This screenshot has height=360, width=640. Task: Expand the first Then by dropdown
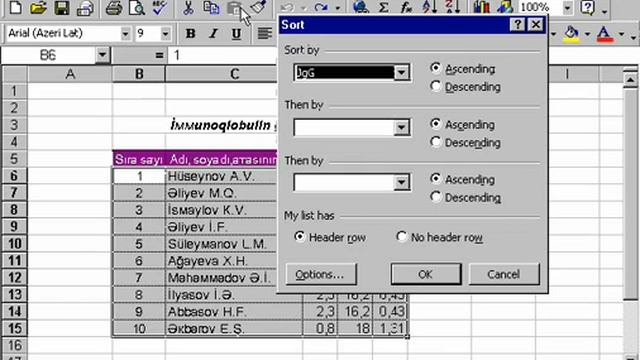(402, 127)
